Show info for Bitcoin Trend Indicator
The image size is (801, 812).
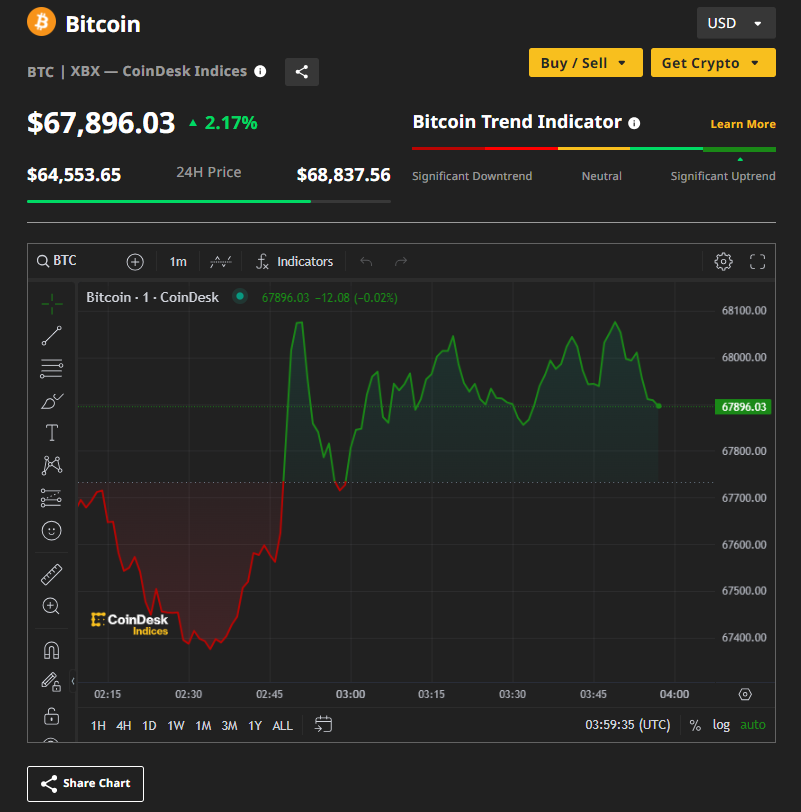[634, 123]
